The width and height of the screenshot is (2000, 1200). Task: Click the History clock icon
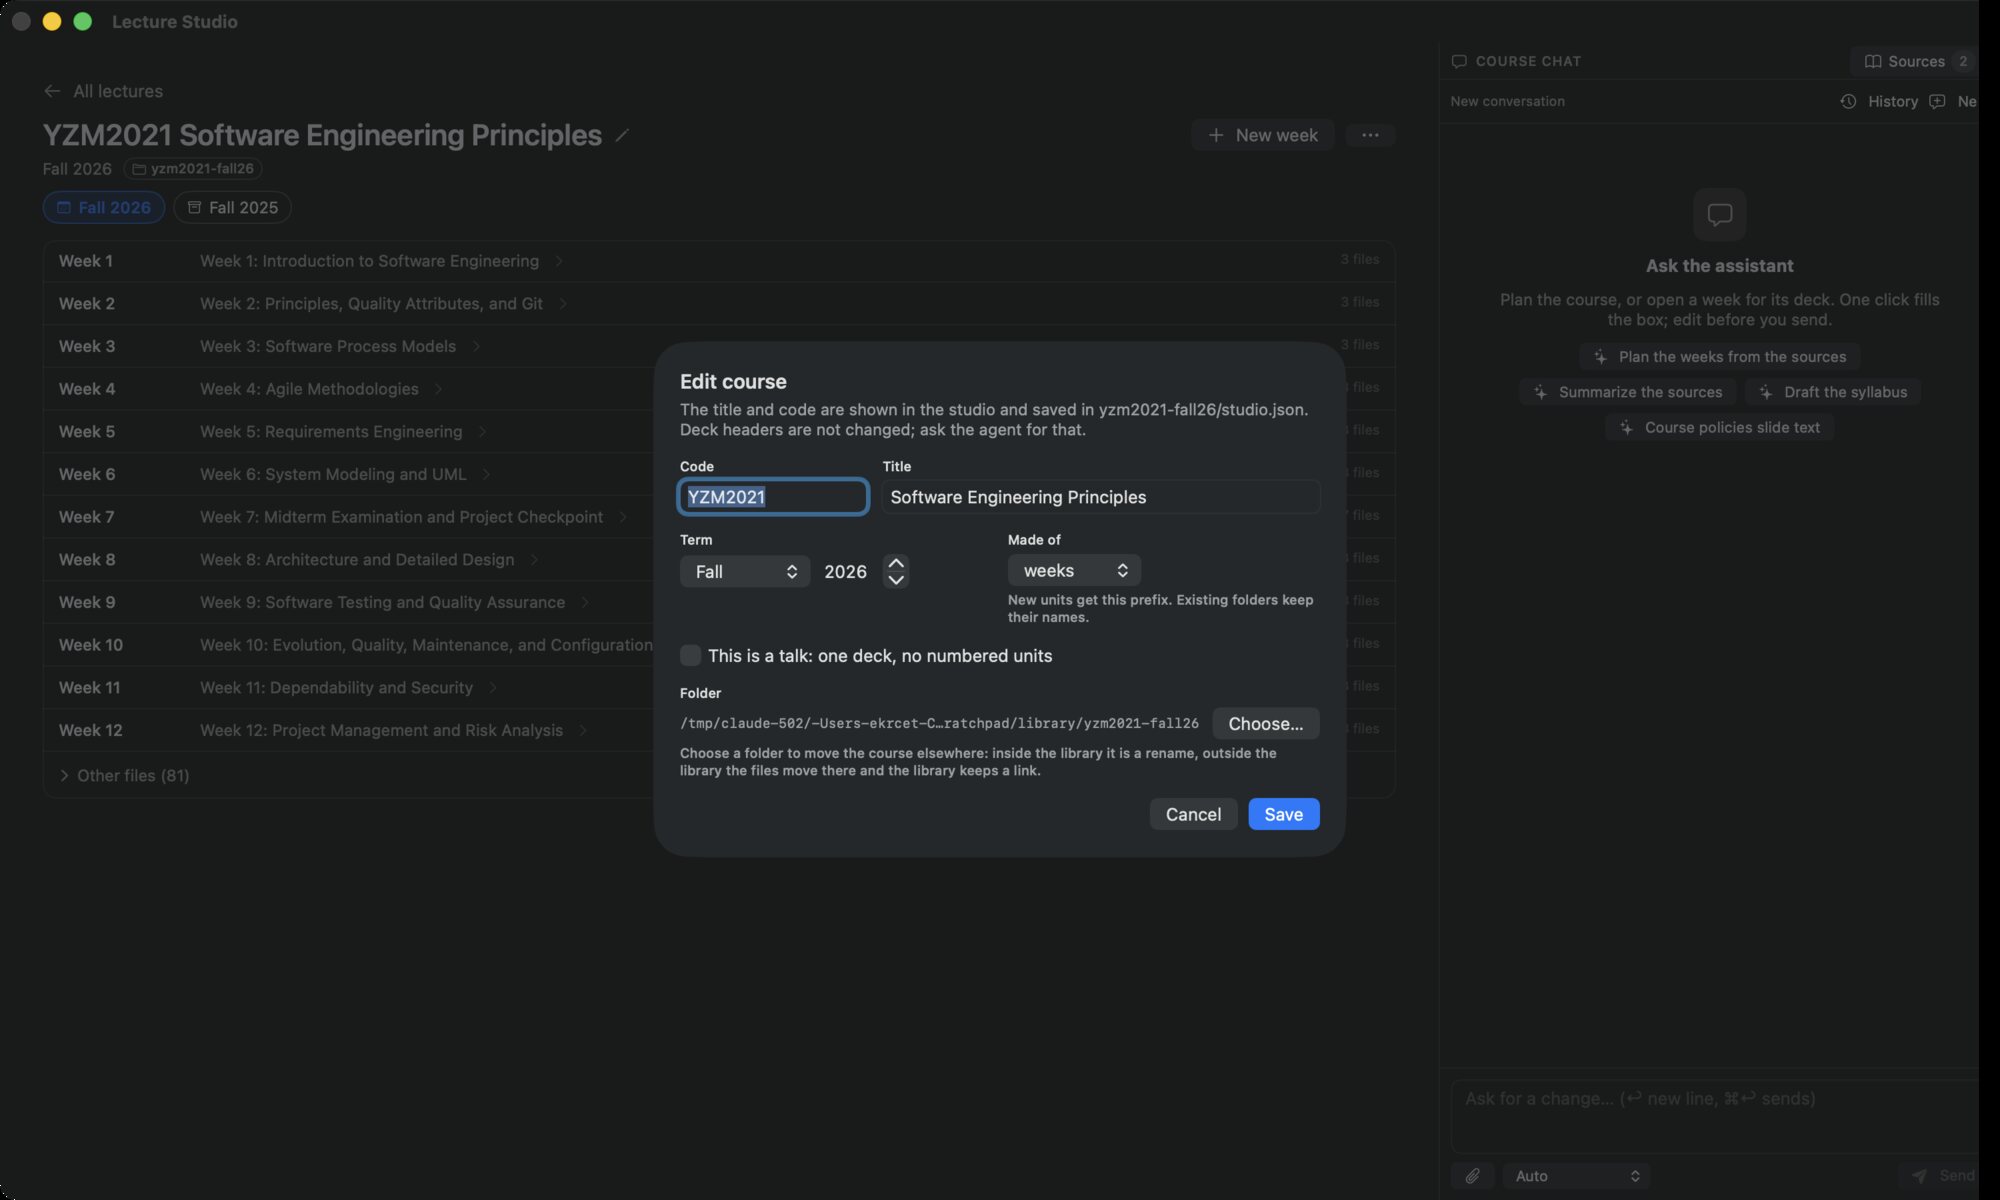click(1848, 101)
